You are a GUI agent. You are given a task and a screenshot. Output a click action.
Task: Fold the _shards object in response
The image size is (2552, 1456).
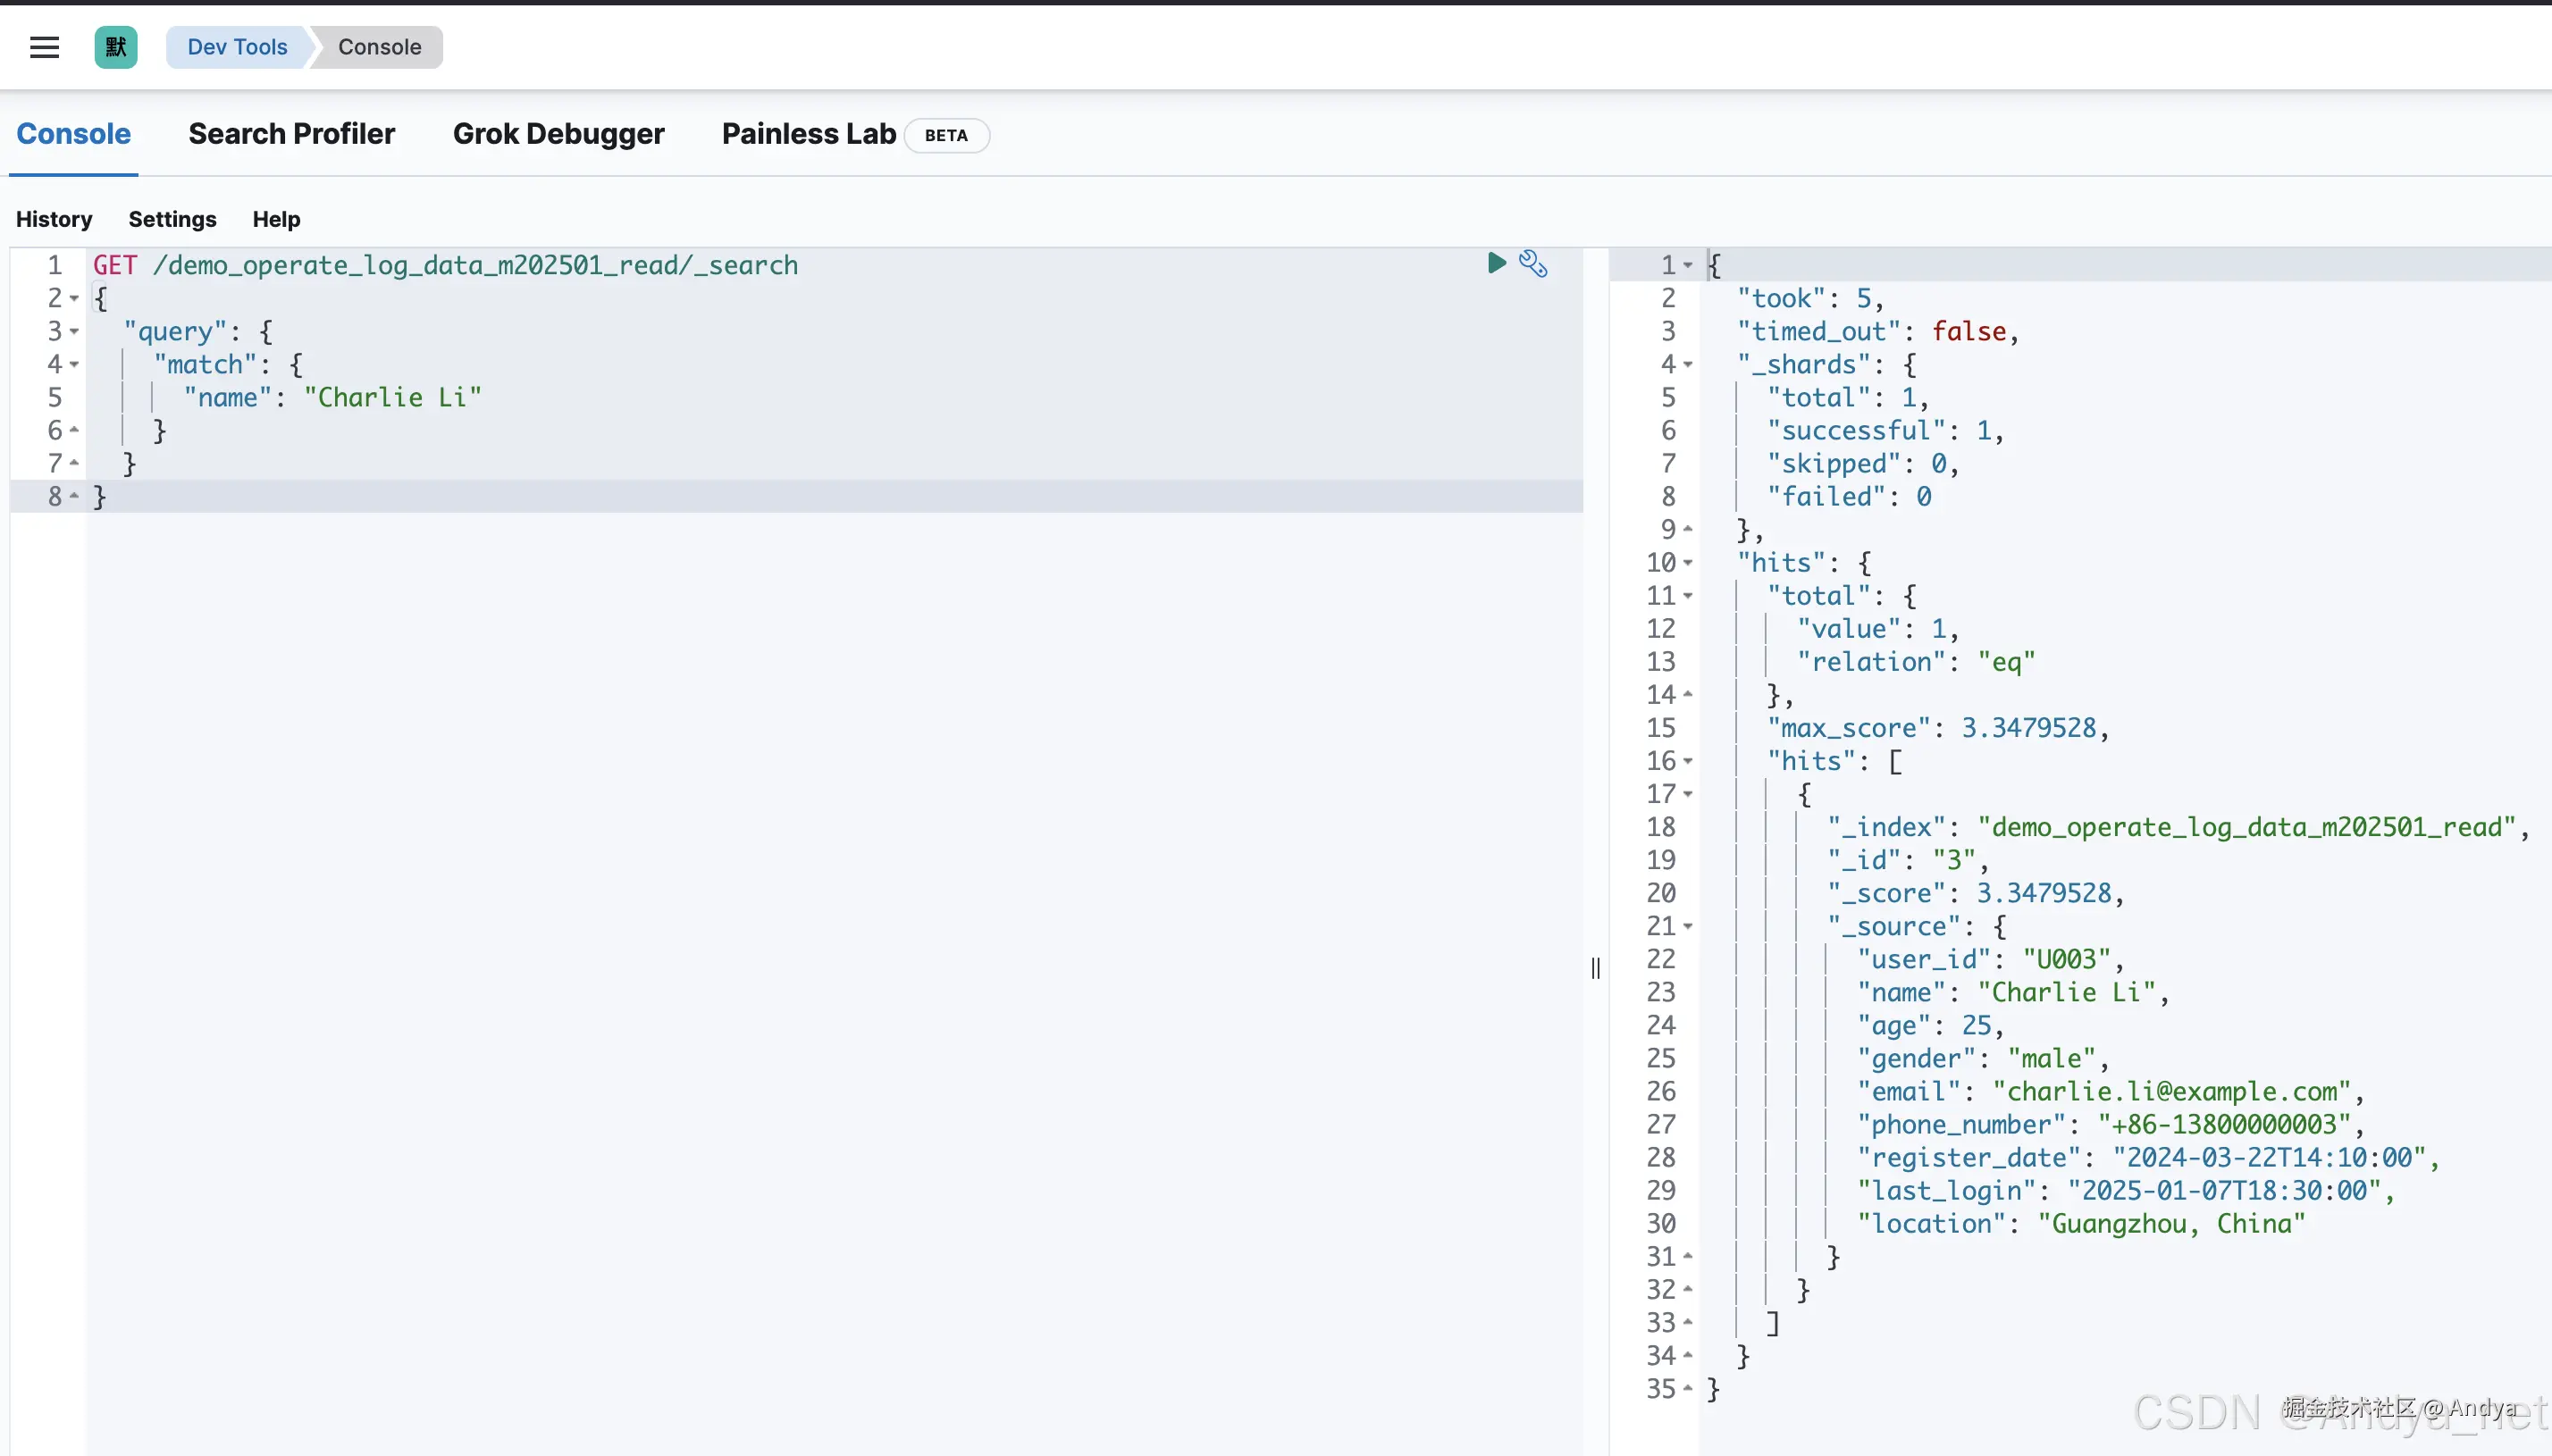tap(1688, 365)
